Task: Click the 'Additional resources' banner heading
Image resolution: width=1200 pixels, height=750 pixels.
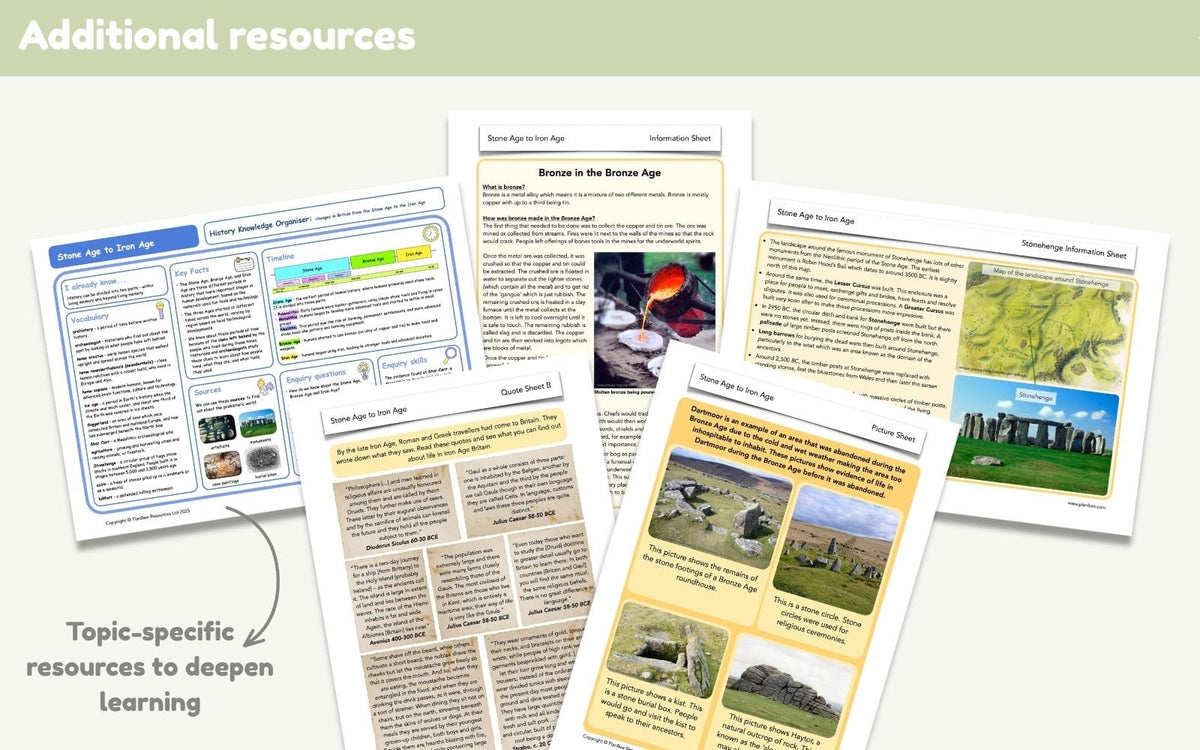Action: click(x=216, y=36)
